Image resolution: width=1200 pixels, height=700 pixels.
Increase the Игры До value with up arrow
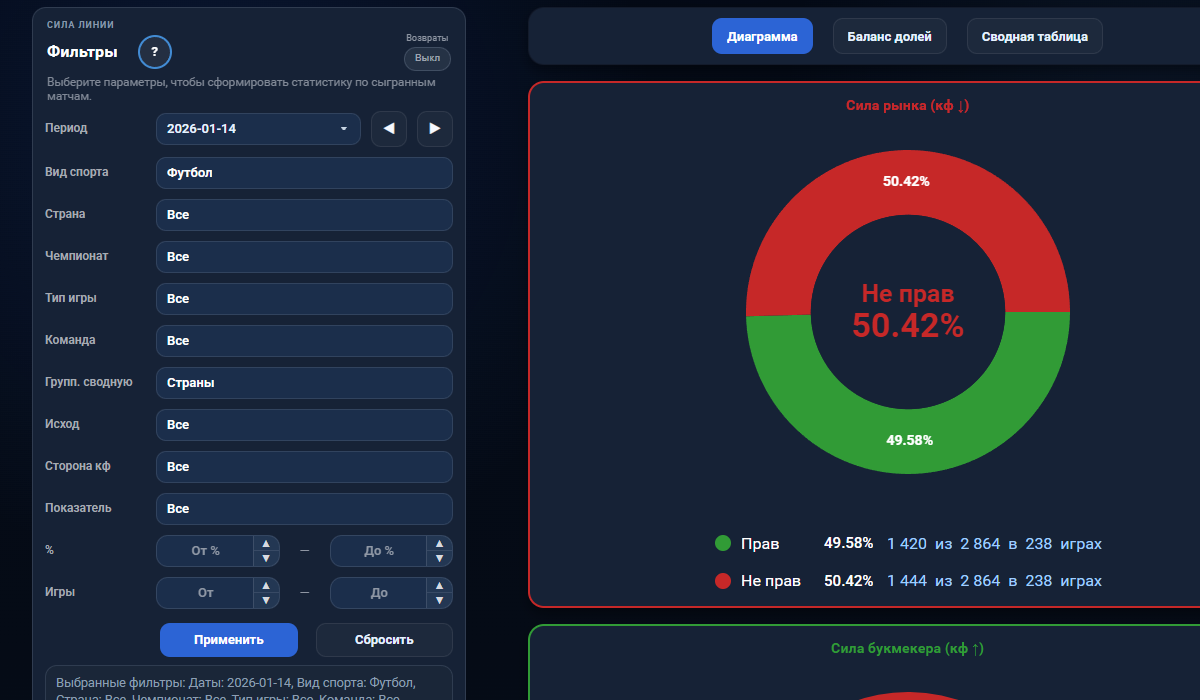coord(439,586)
